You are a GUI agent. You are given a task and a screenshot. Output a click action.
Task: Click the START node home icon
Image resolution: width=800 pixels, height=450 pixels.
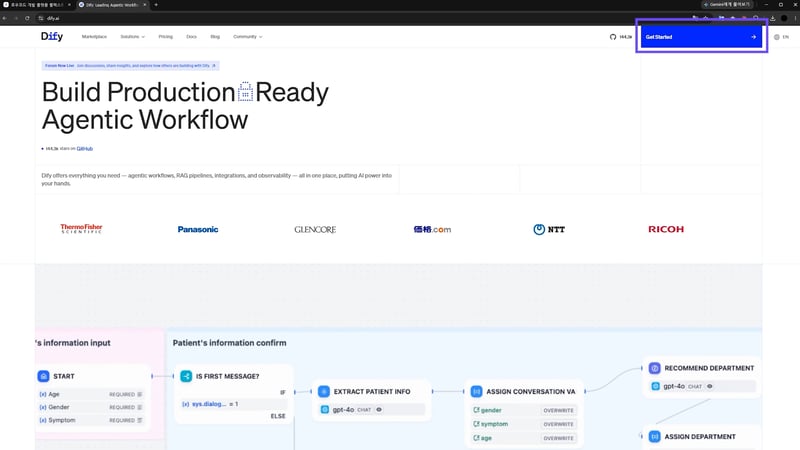tap(43, 376)
